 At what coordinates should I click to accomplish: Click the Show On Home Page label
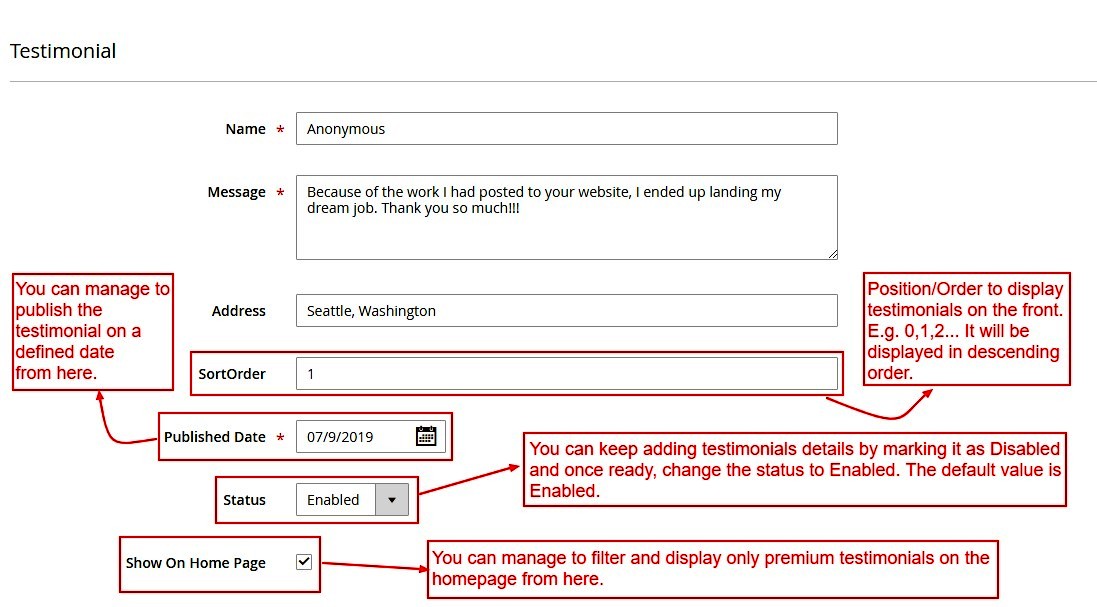(x=196, y=563)
